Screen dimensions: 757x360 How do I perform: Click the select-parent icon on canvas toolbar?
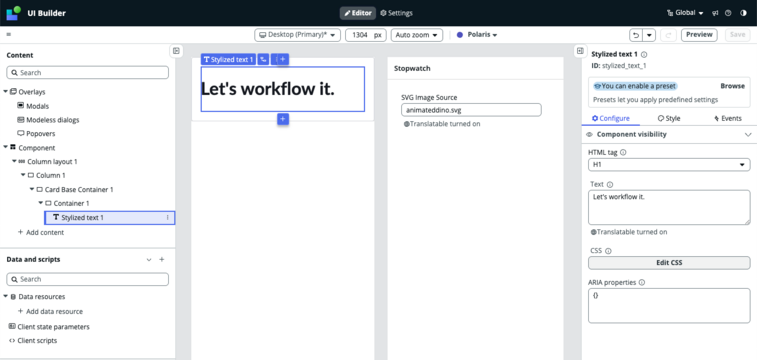[263, 59]
